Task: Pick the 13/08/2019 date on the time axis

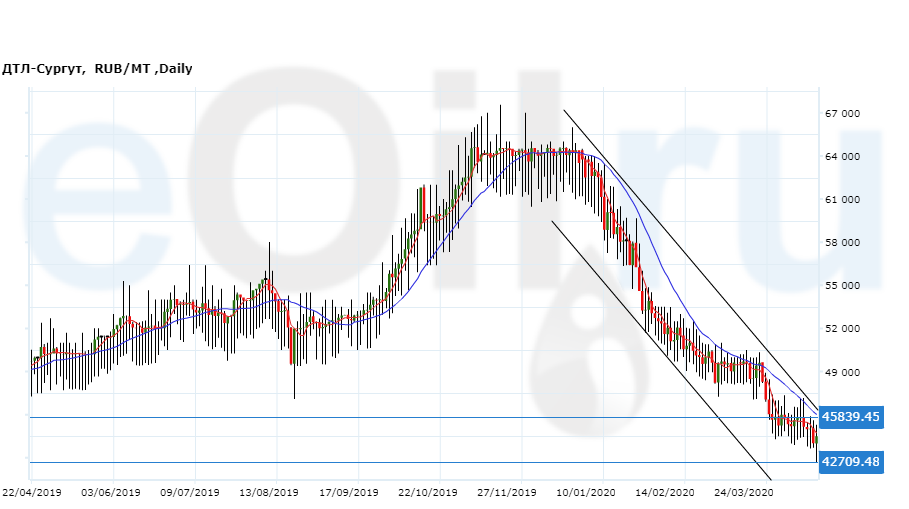Action: coord(269,493)
